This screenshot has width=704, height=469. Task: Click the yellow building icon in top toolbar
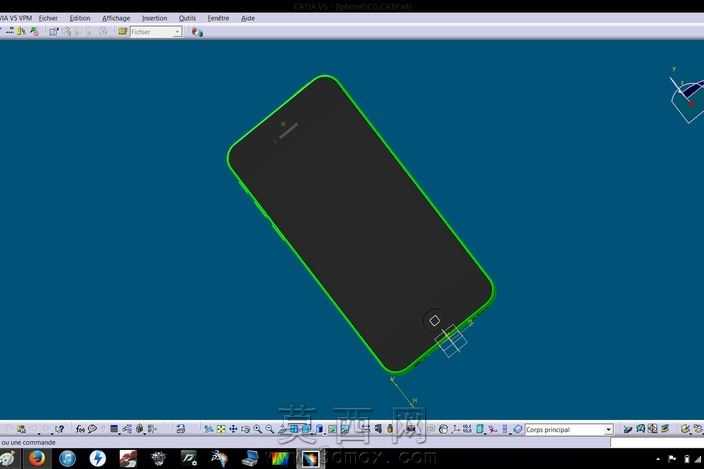point(21,31)
